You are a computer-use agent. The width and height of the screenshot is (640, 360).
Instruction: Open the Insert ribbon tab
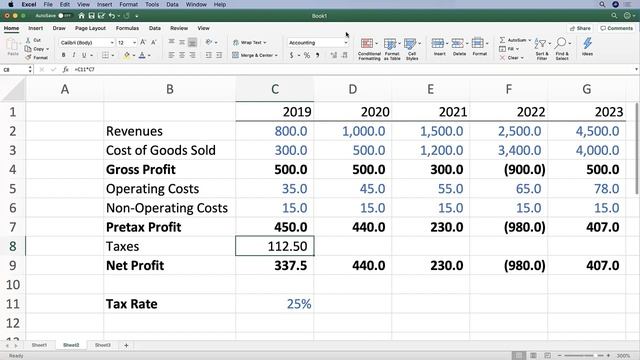click(x=36, y=28)
